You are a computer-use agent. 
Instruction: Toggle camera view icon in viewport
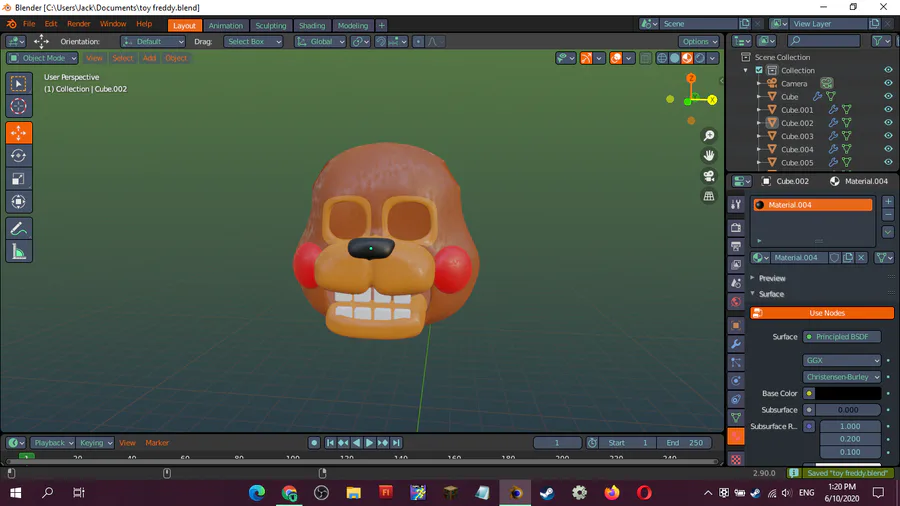(x=709, y=176)
